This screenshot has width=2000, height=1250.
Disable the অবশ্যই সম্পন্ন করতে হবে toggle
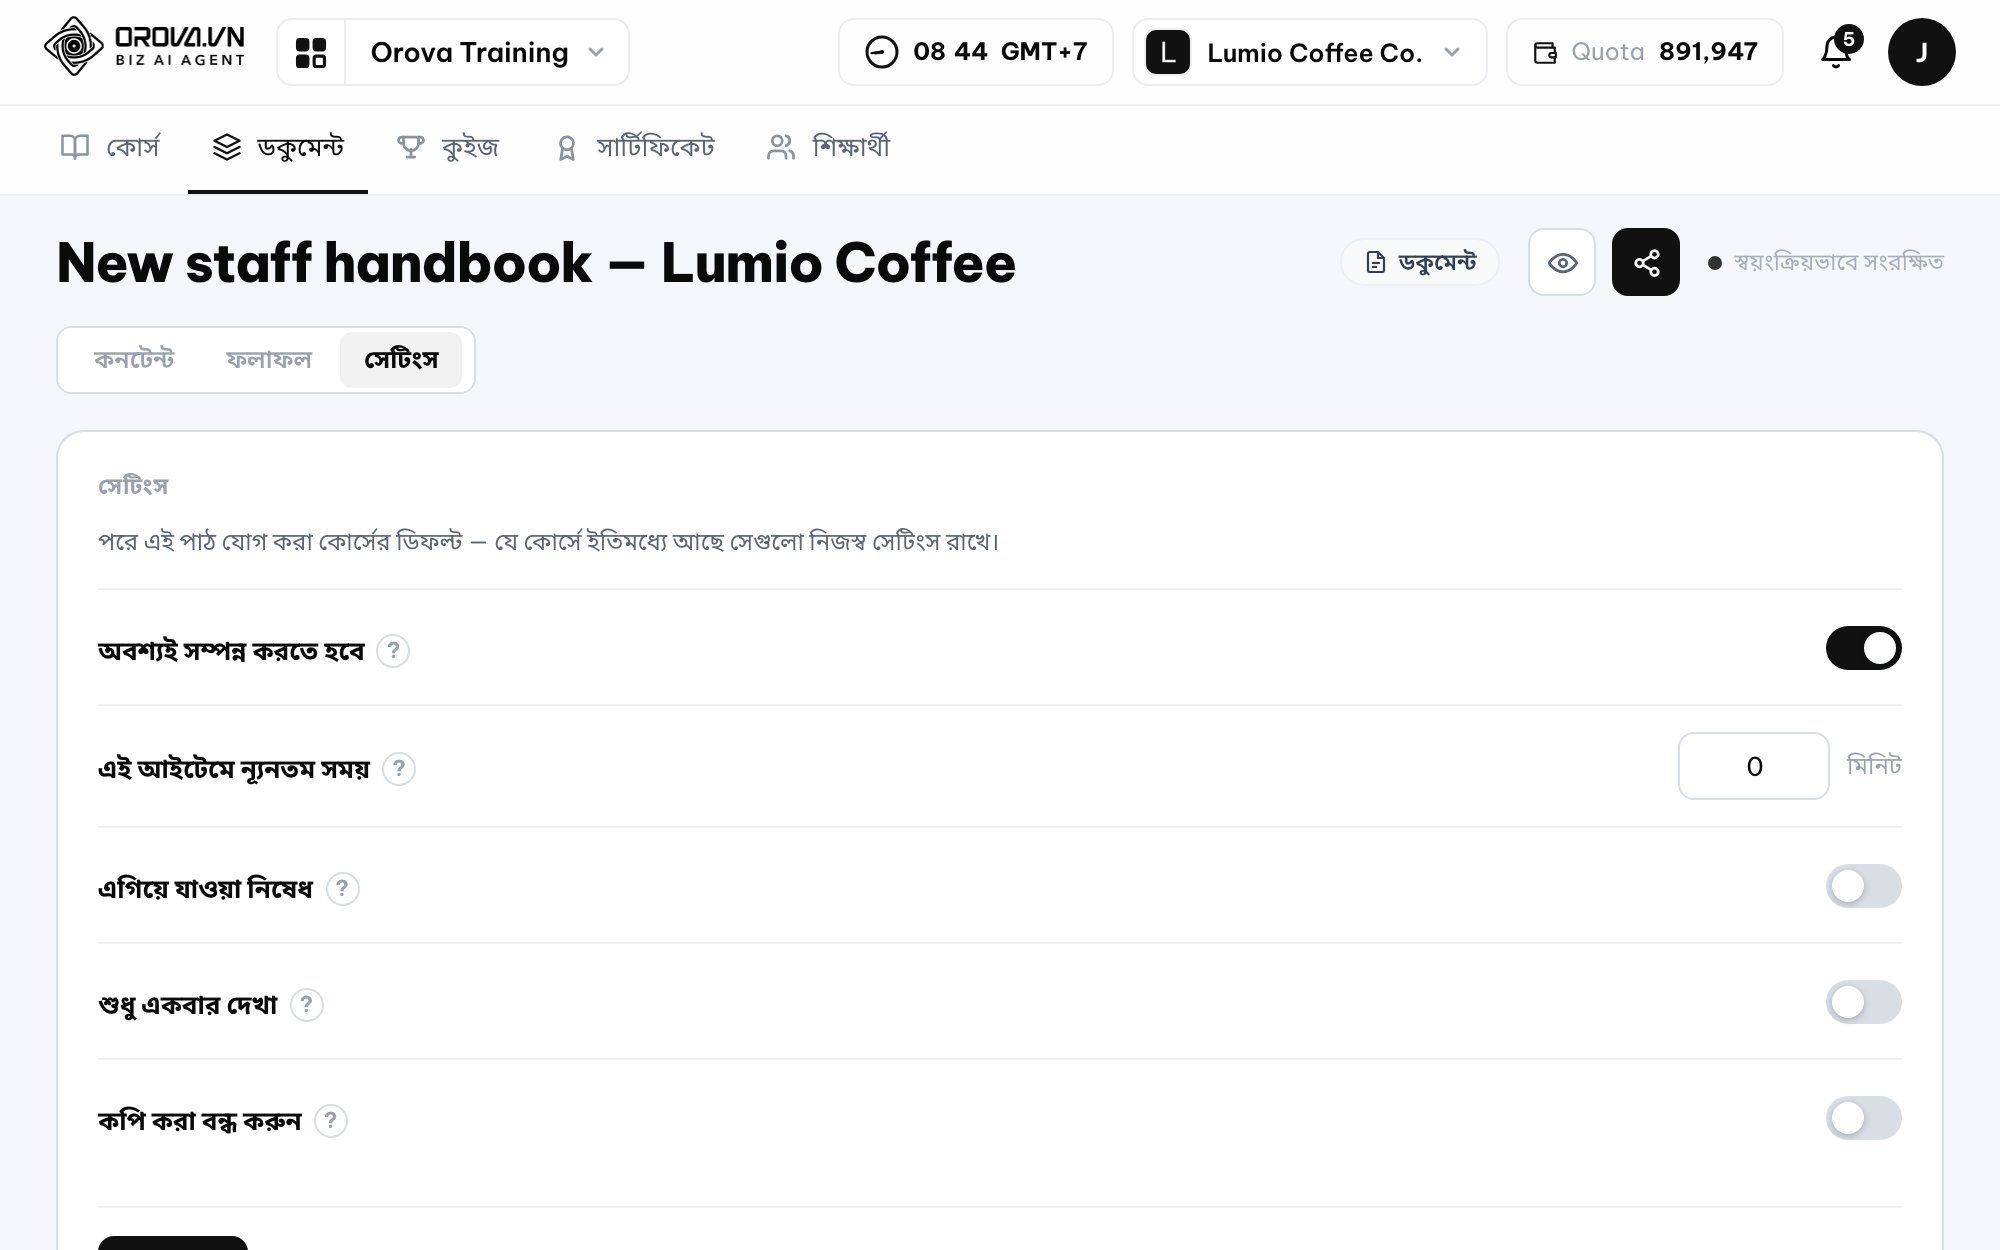point(1863,648)
